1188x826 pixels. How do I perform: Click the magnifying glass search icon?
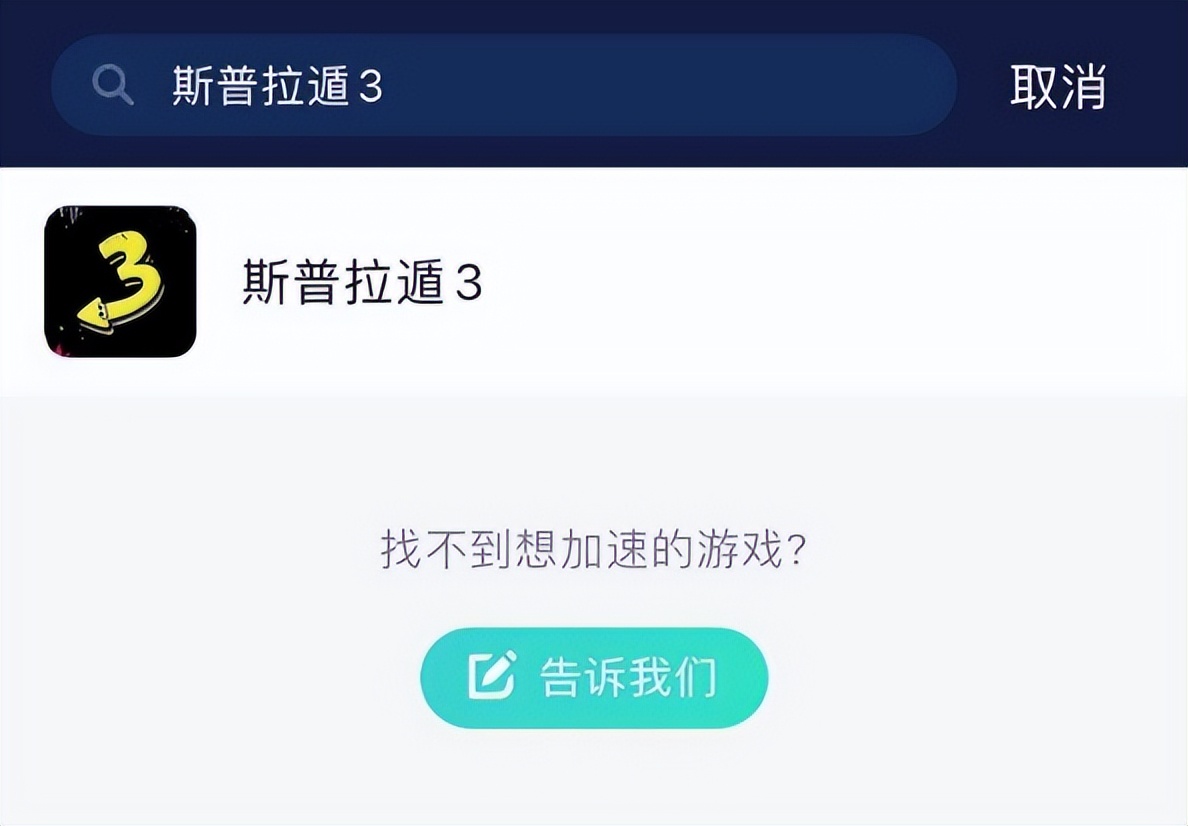pos(113,85)
